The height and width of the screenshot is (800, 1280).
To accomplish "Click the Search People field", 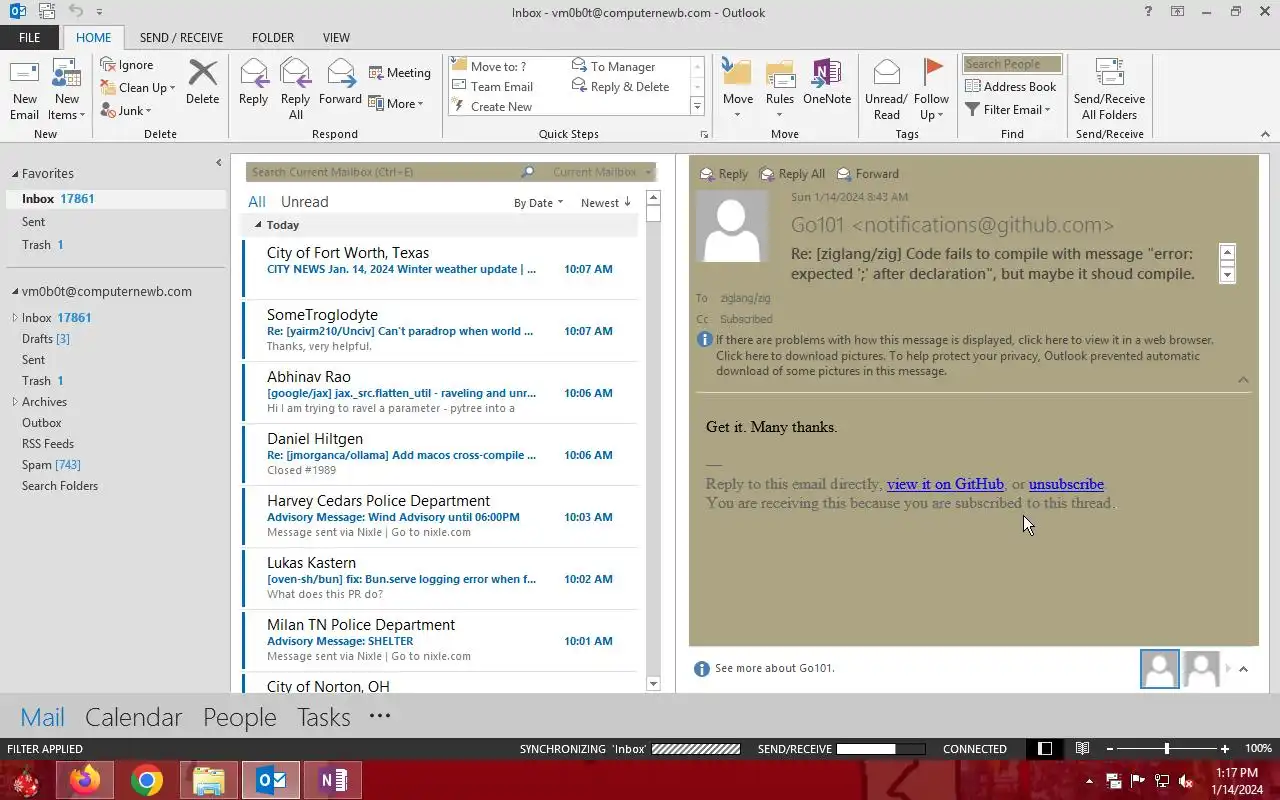I will 1012,64.
